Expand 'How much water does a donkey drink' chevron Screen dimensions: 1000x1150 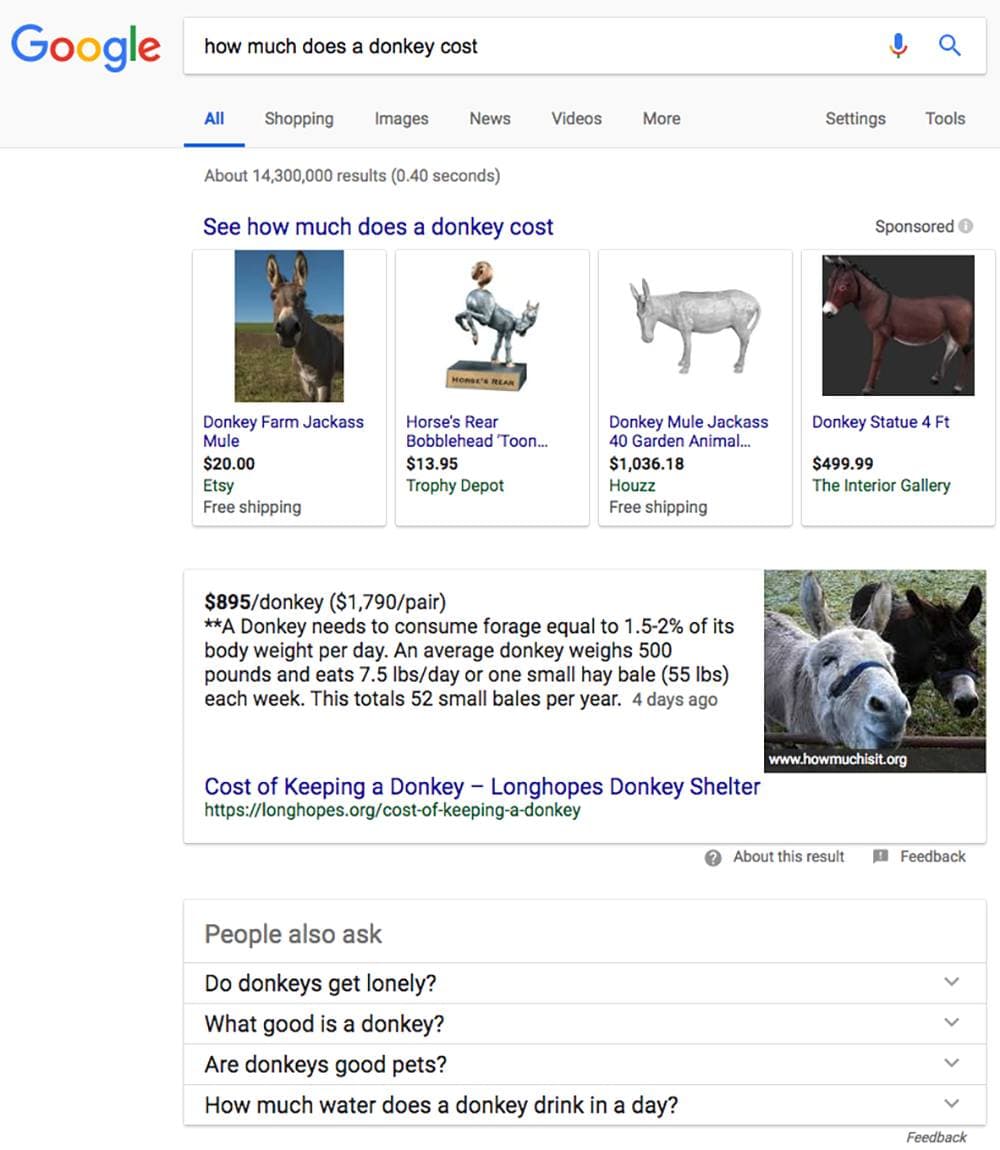[x=952, y=1103]
